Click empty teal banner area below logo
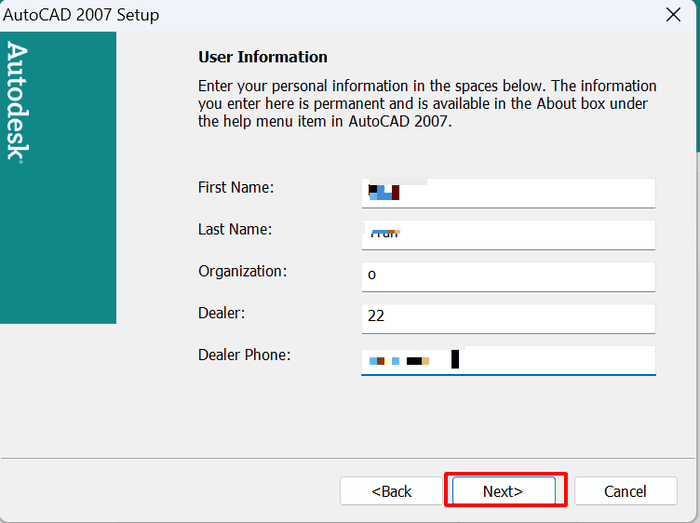700x523 pixels. coord(58,250)
